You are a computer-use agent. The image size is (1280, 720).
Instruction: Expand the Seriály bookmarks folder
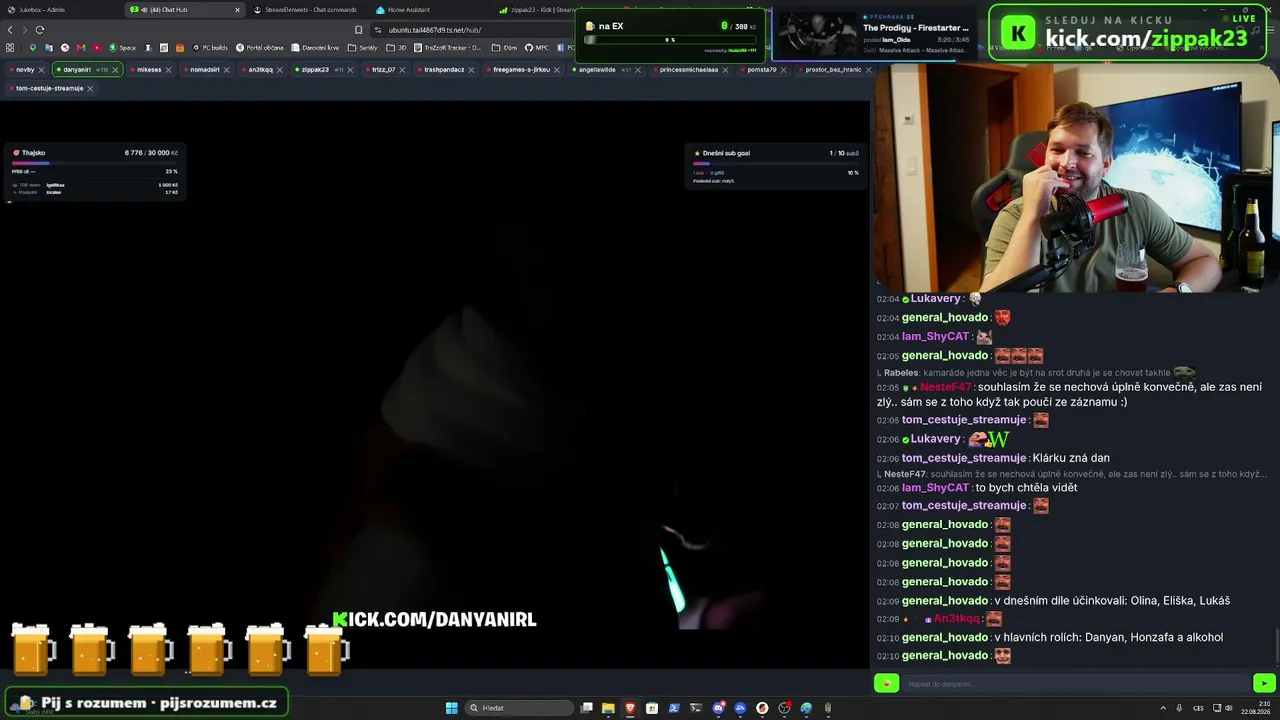[x=363, y=48]
